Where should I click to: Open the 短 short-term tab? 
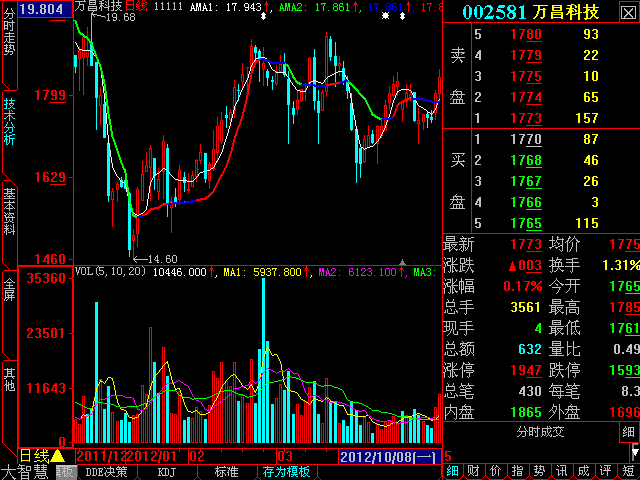(629, 471)
